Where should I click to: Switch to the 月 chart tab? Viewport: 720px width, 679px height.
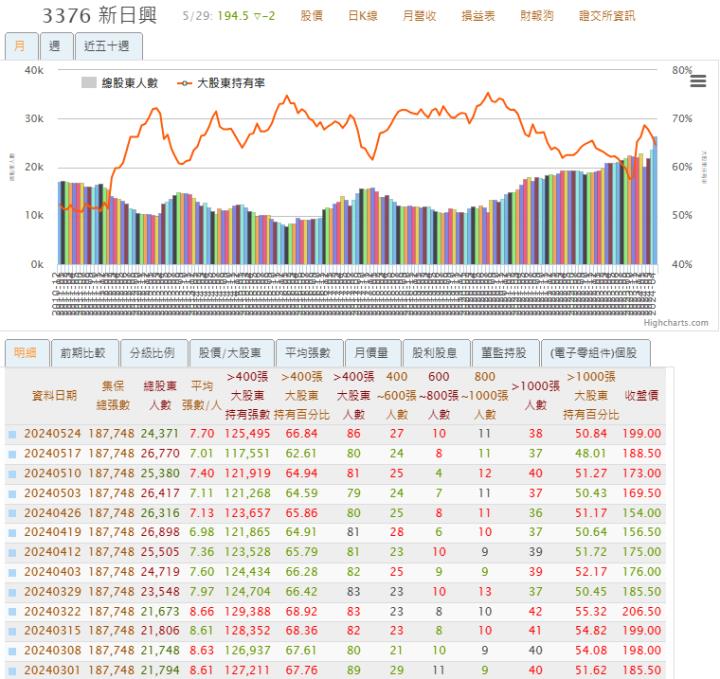21,46
